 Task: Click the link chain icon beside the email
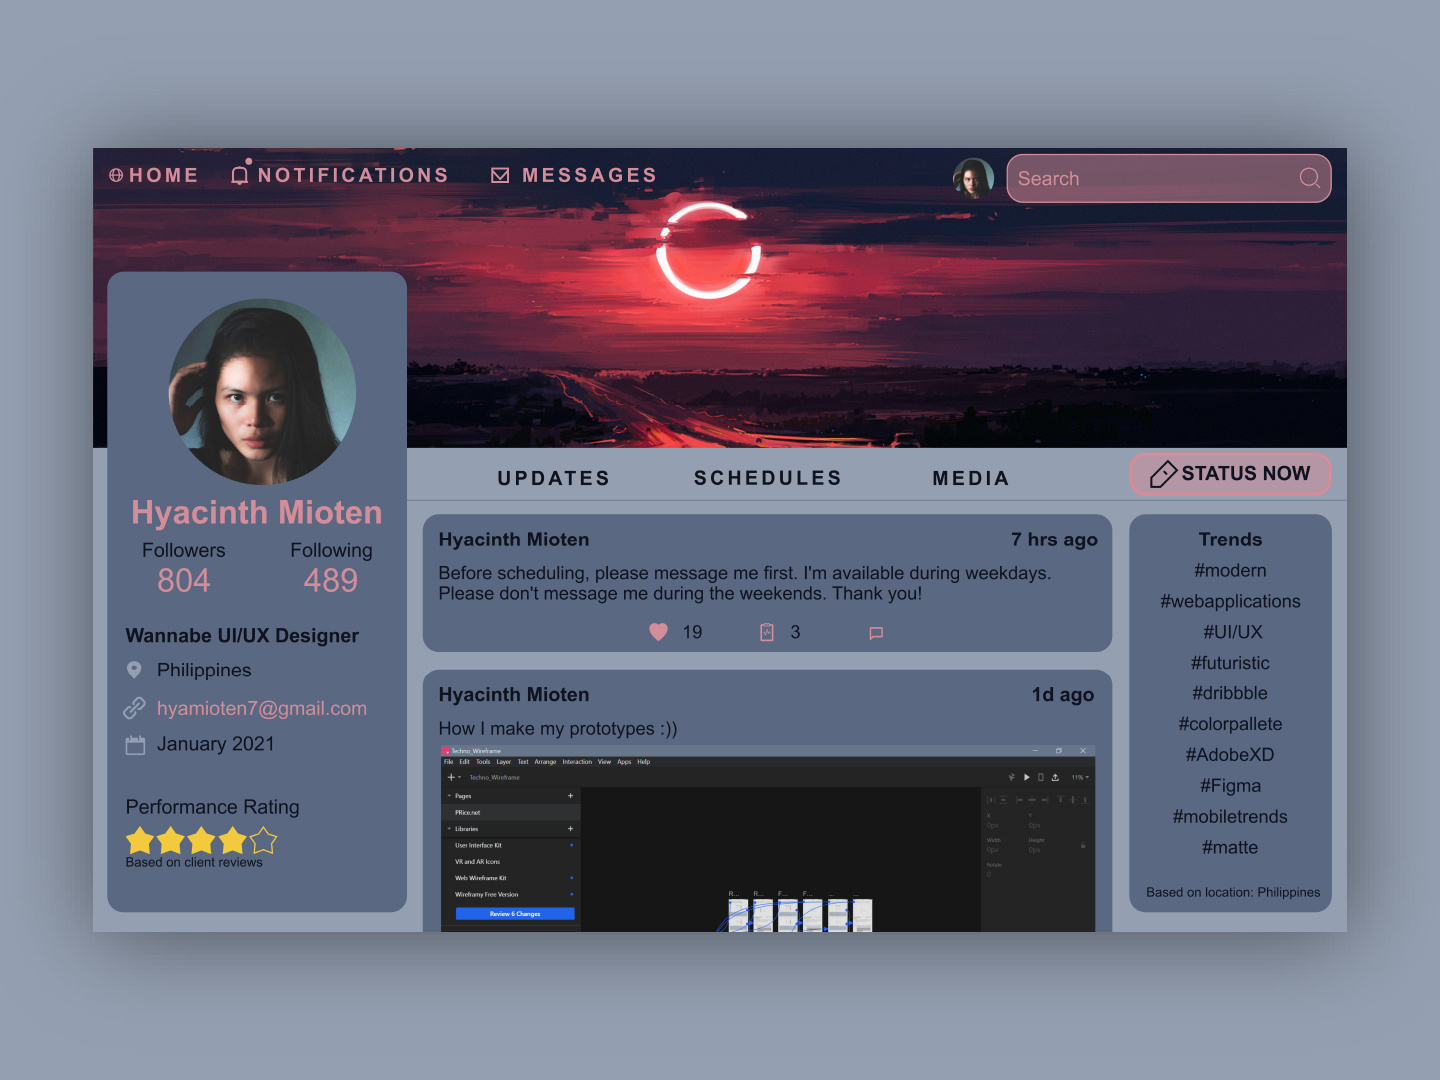point(134,708)
